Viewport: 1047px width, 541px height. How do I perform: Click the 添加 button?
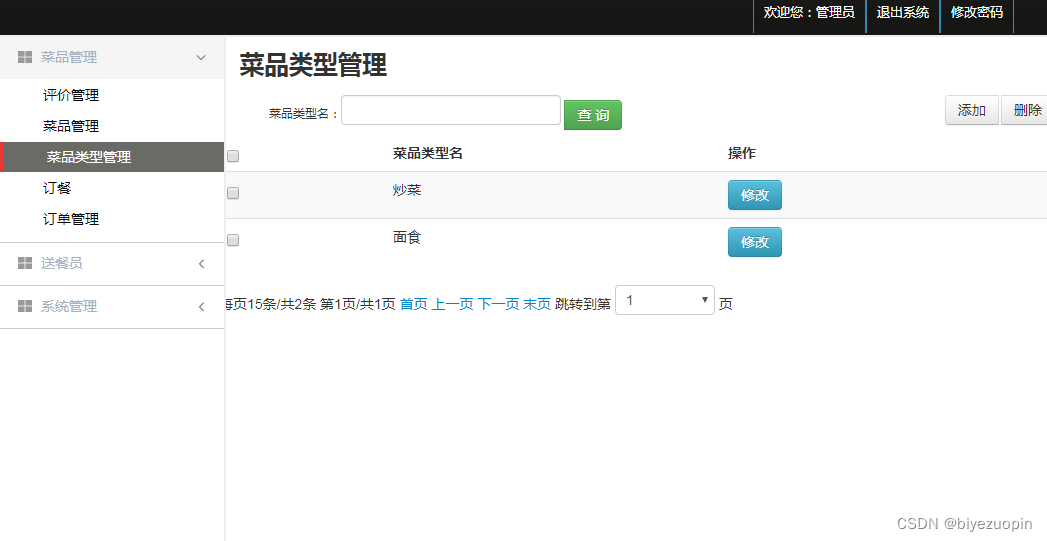(972, 110)
